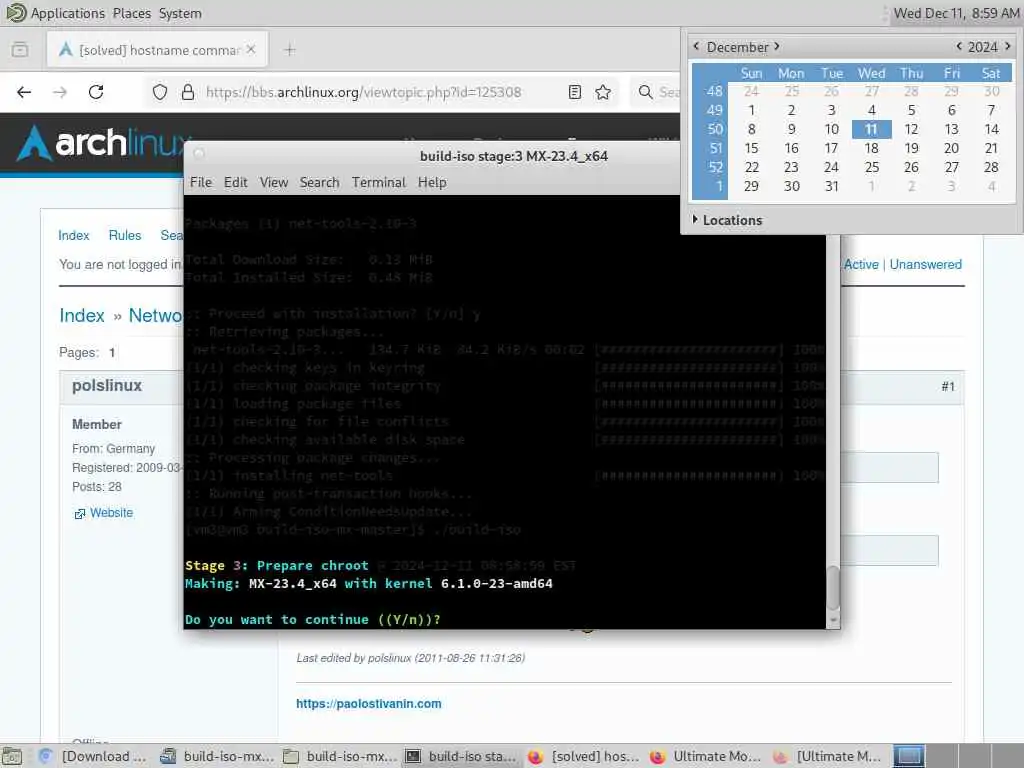Go back with the browser back arrow
Screen dimensions: 1024x768
coord(24,92)
